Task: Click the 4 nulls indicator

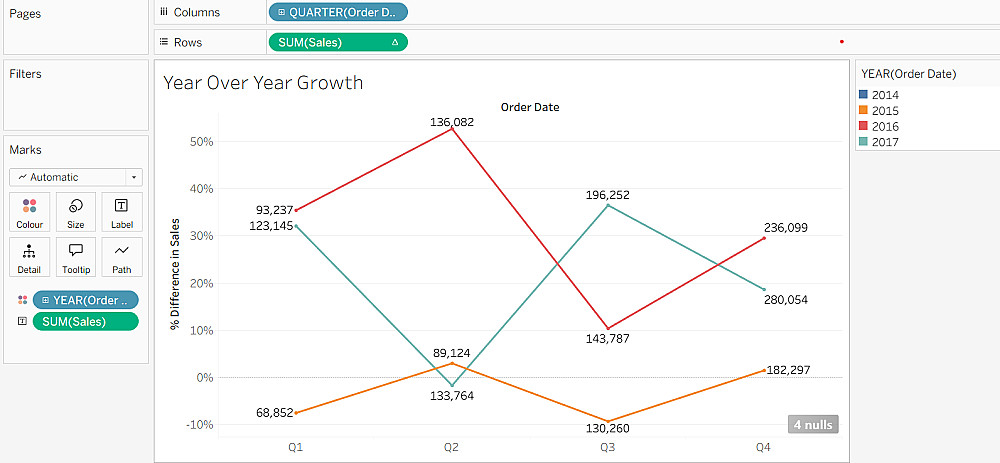Action: coord(812,424)
